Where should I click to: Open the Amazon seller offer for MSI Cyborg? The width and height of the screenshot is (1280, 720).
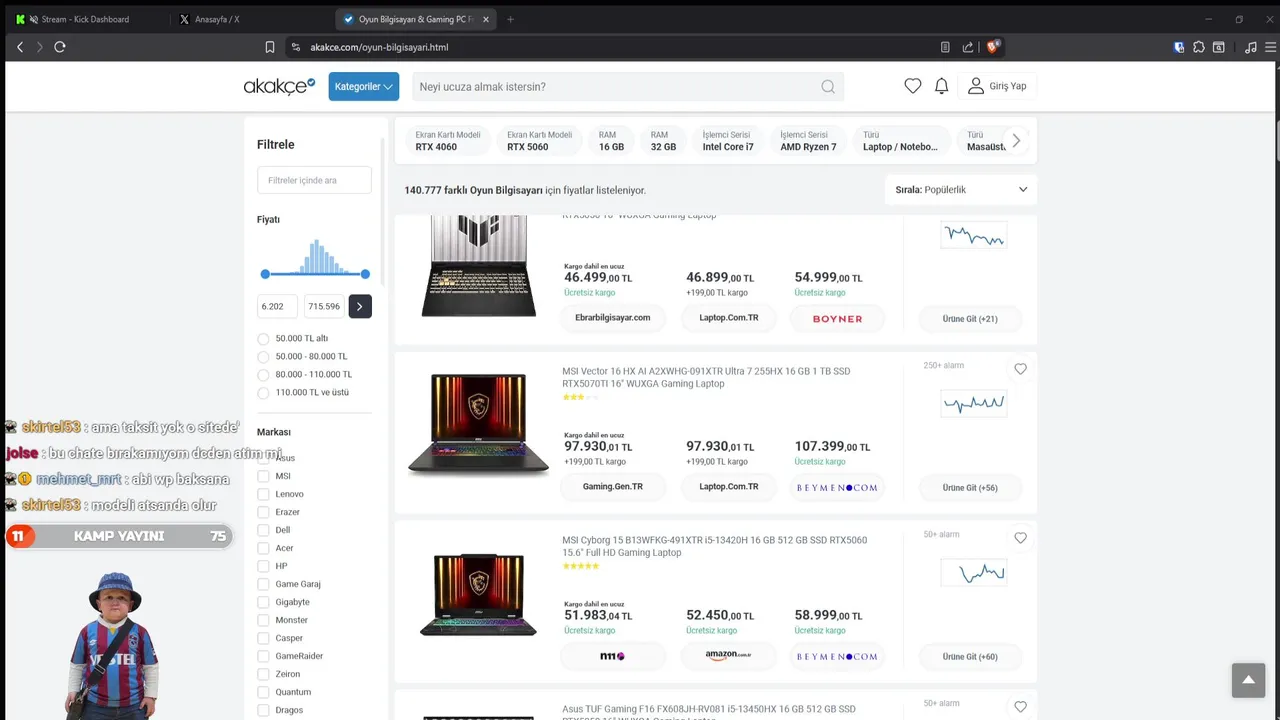[x=728, y=656]
